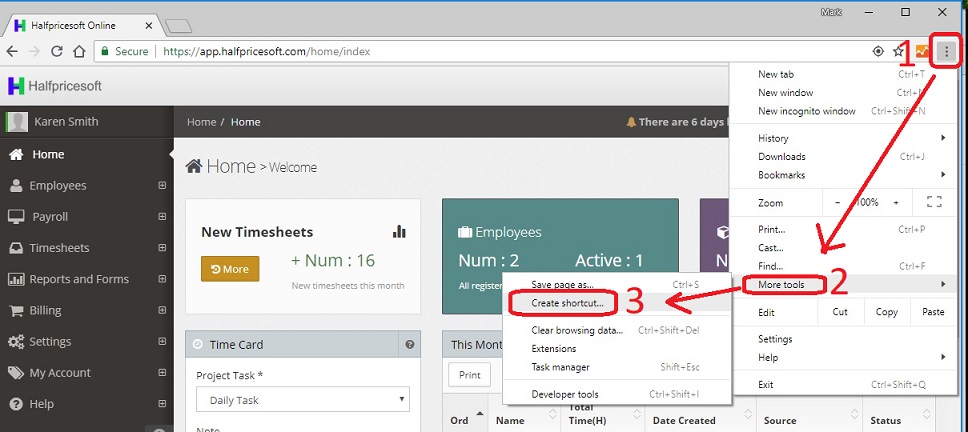Click the fullscreen icon in Zoom row

tap(934, 202)
